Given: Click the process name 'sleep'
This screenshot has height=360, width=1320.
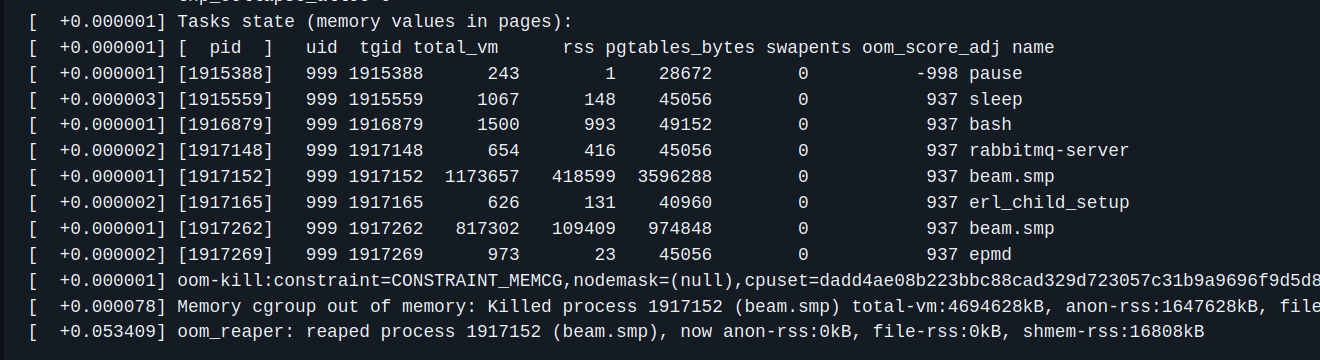Looking at the screenshot, I should click(x=996, y=99).
